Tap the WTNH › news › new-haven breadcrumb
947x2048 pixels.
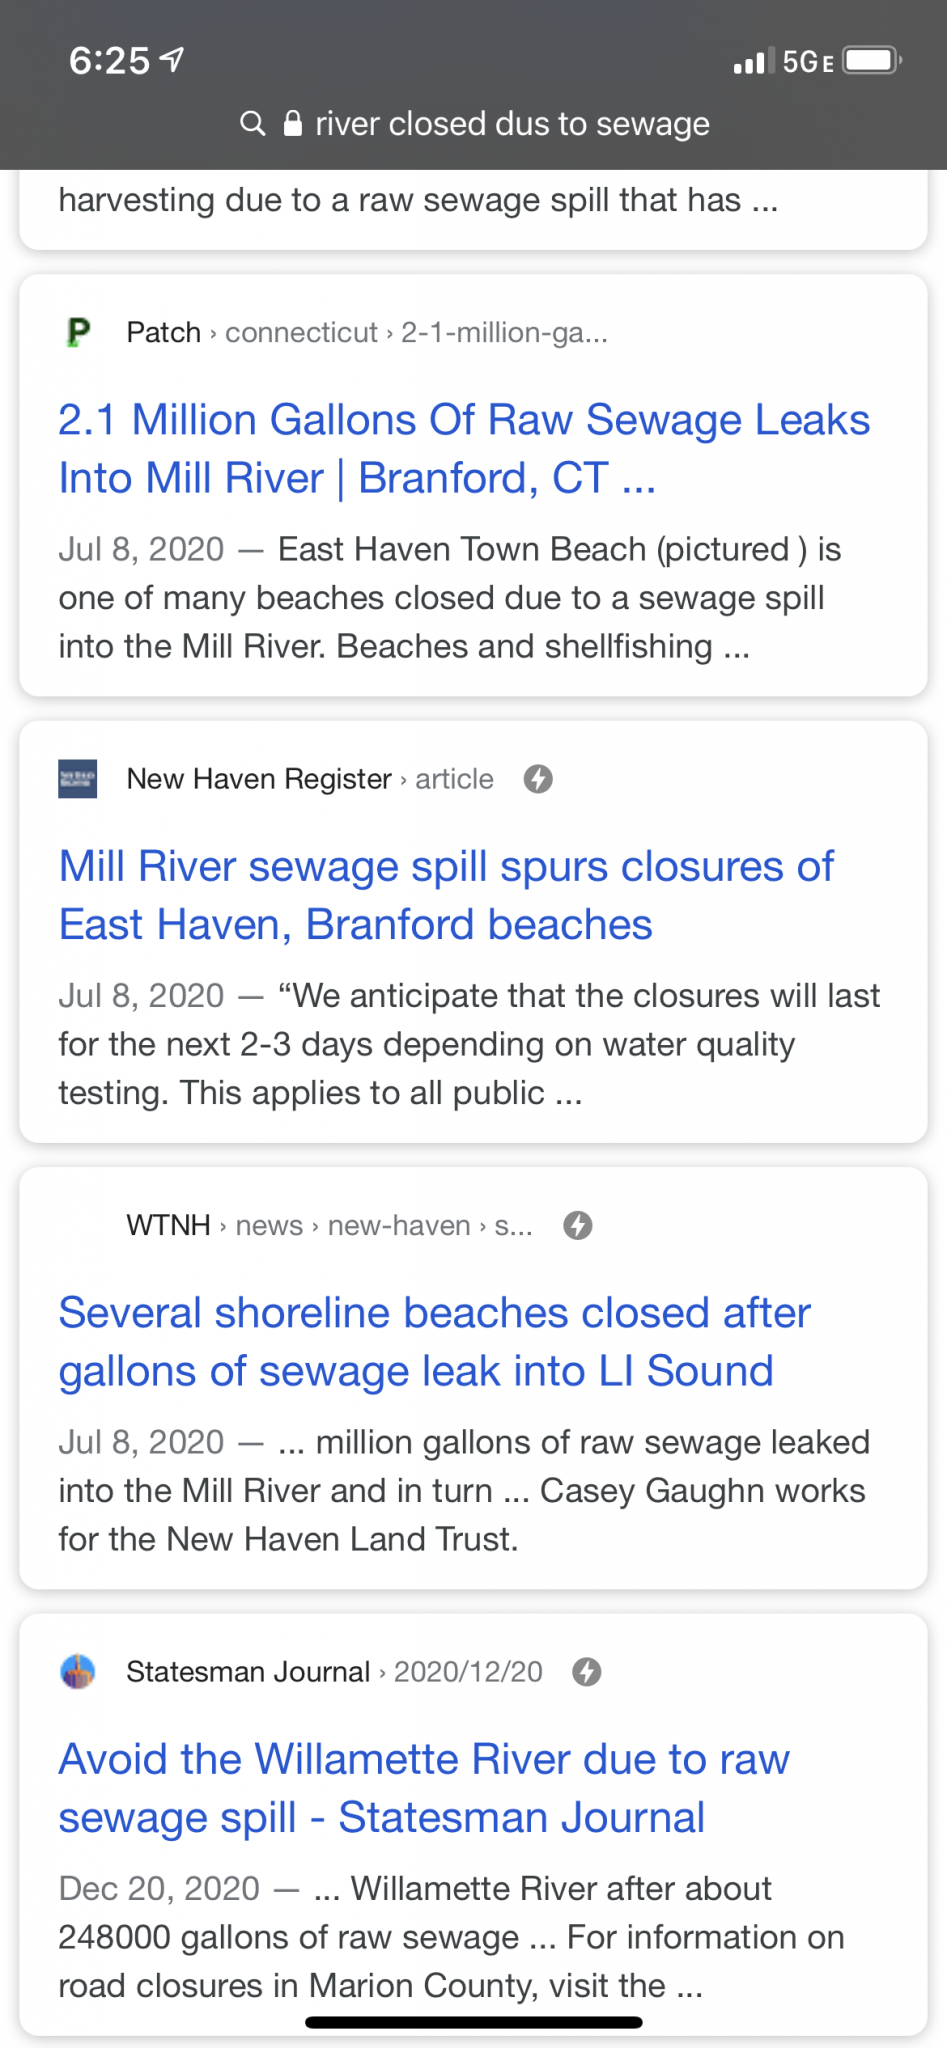click(329, 1225)
